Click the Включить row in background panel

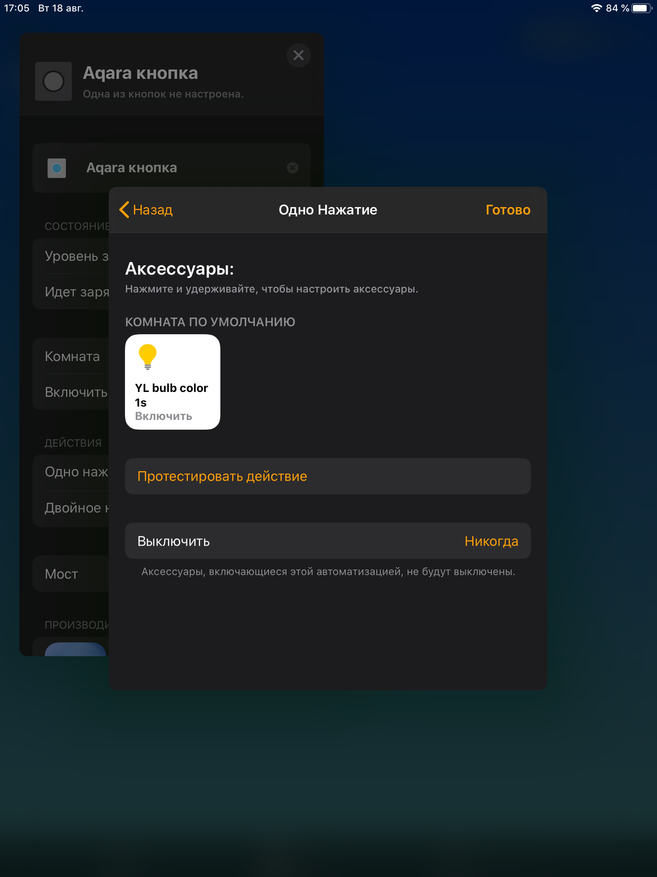coord(71,392)
